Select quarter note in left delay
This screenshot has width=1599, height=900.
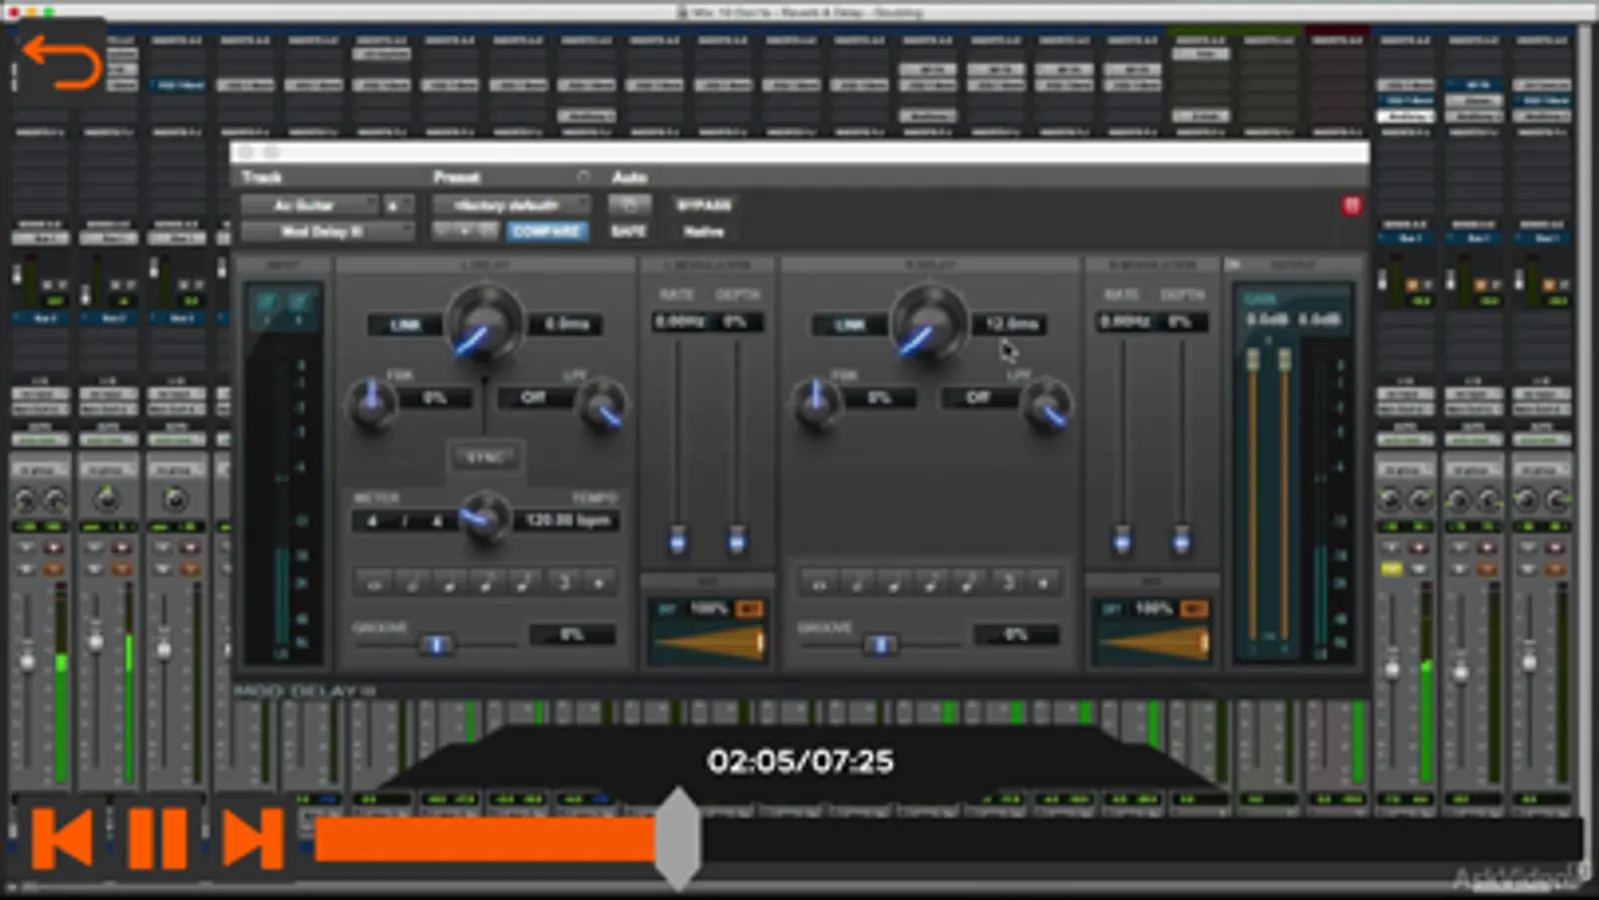tap(449, 582)
